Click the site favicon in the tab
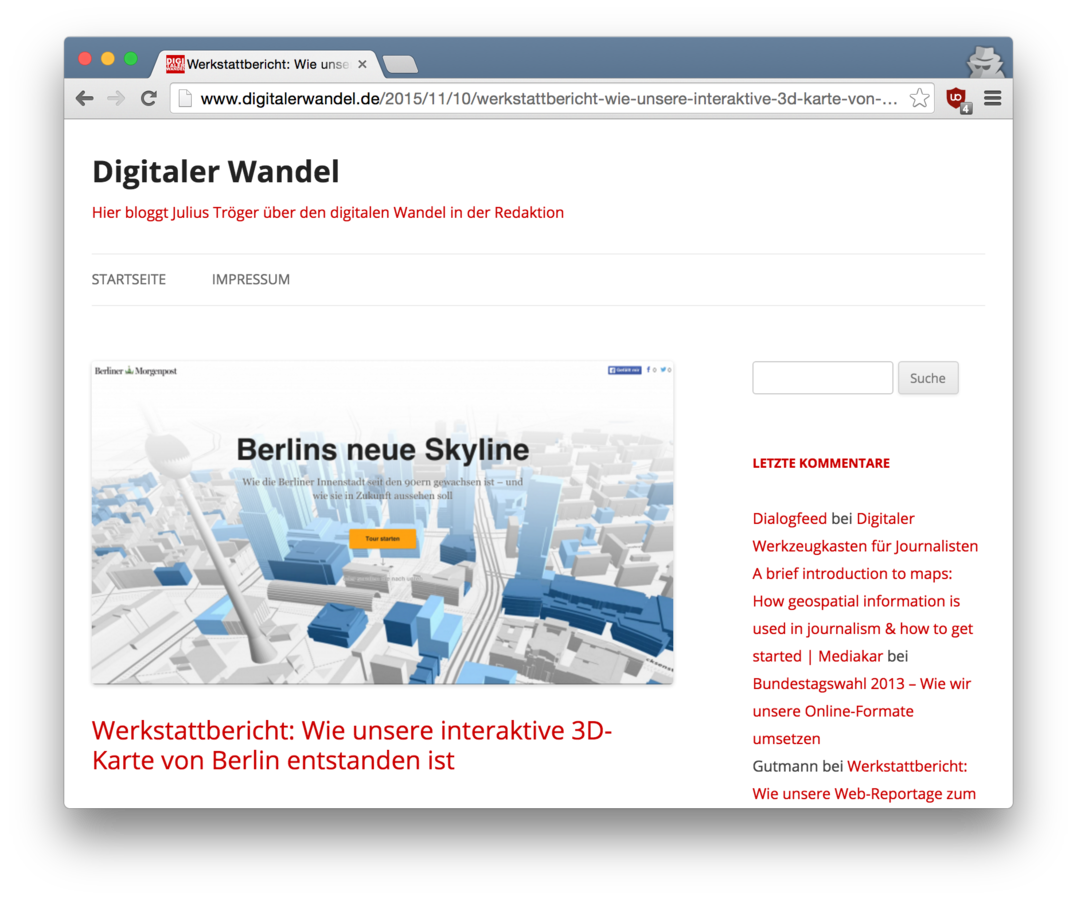1077x900 pixels. click(x=175, y=64)
